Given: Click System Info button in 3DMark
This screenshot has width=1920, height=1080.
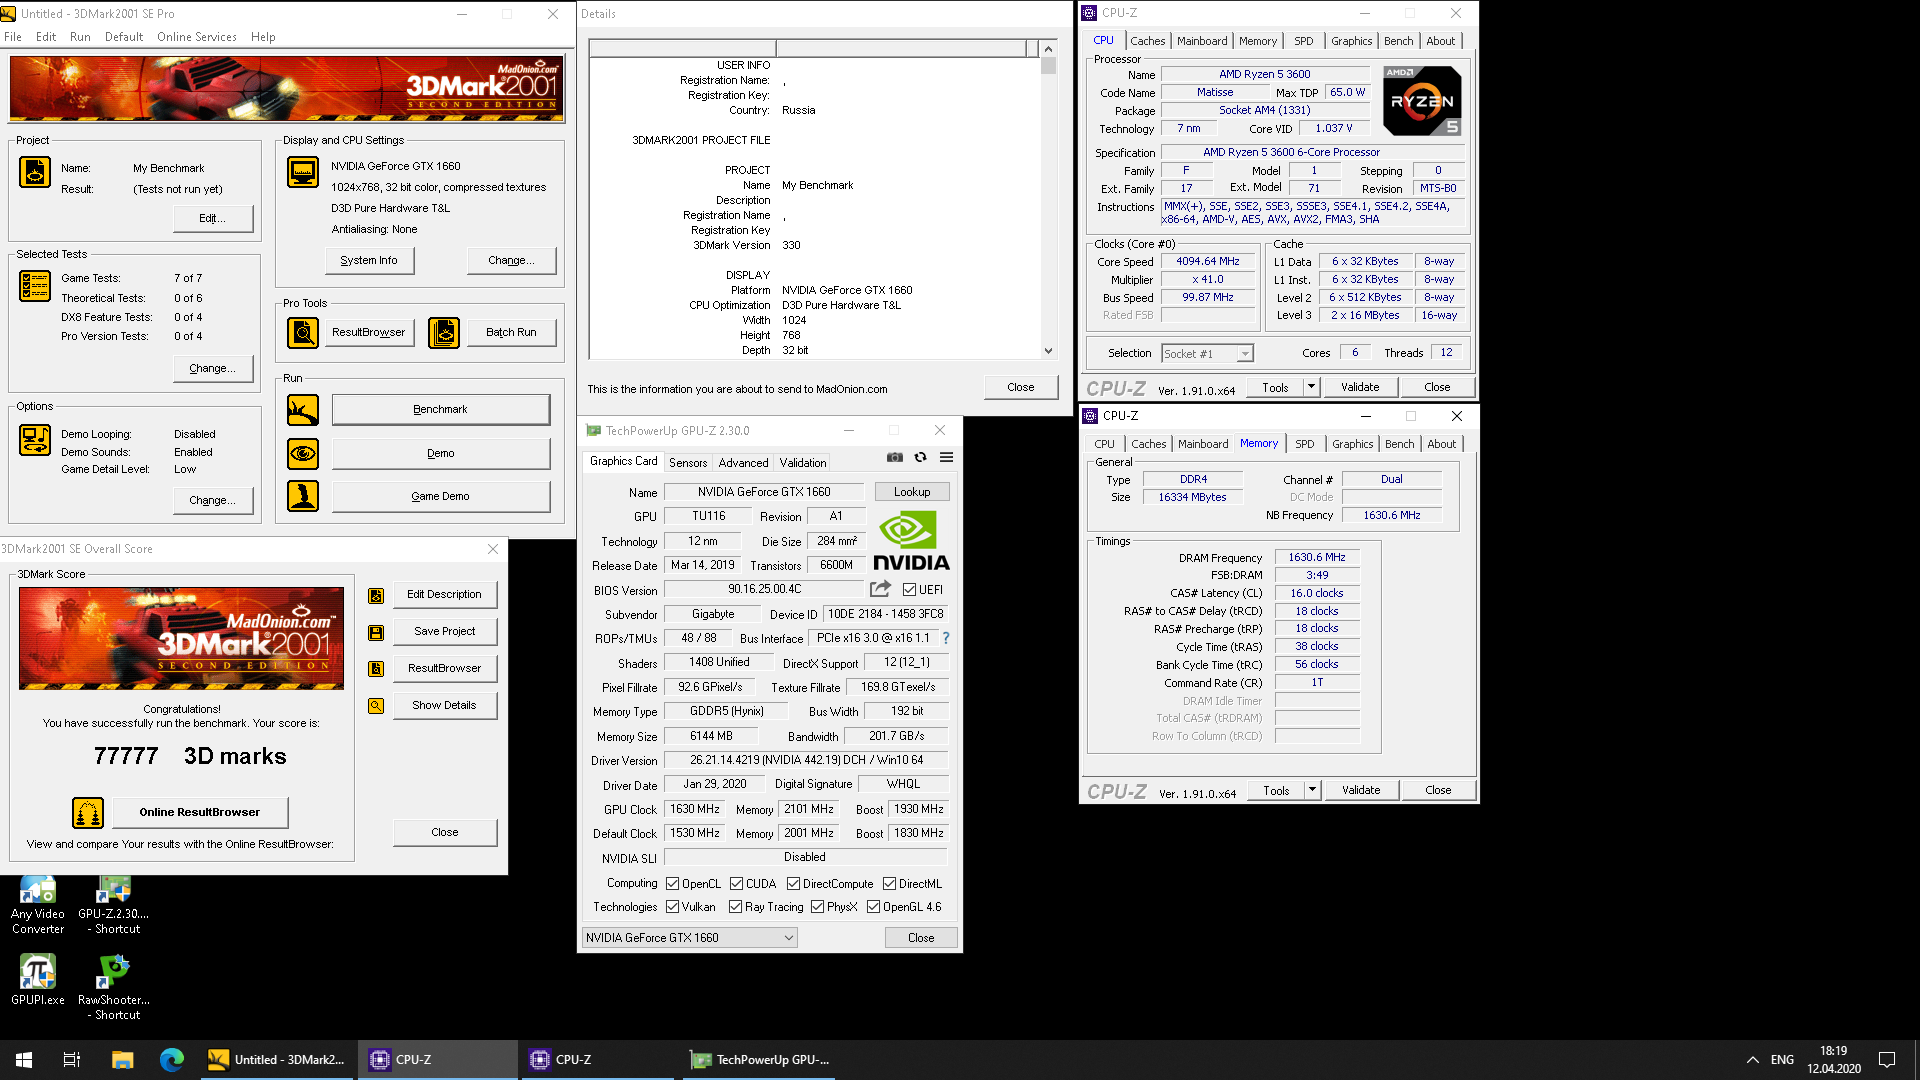Looking at the screenshot, I should [x=369, y=260].
